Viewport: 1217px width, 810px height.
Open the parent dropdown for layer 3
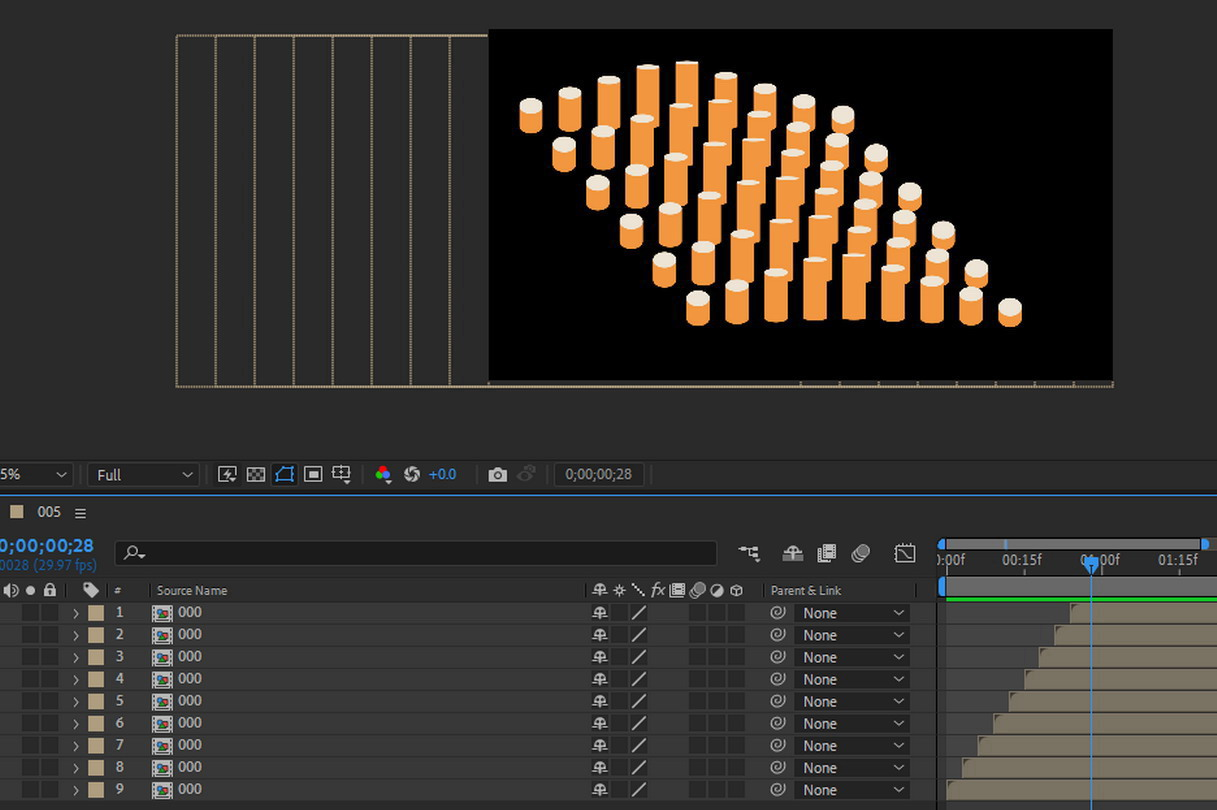pyautogui.click(x=851, y=657)
